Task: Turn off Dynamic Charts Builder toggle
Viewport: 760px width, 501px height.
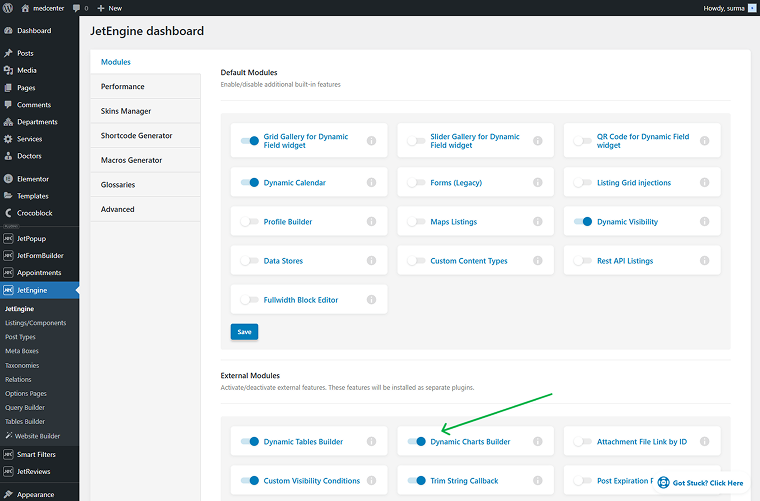Action: click(416, 441)
